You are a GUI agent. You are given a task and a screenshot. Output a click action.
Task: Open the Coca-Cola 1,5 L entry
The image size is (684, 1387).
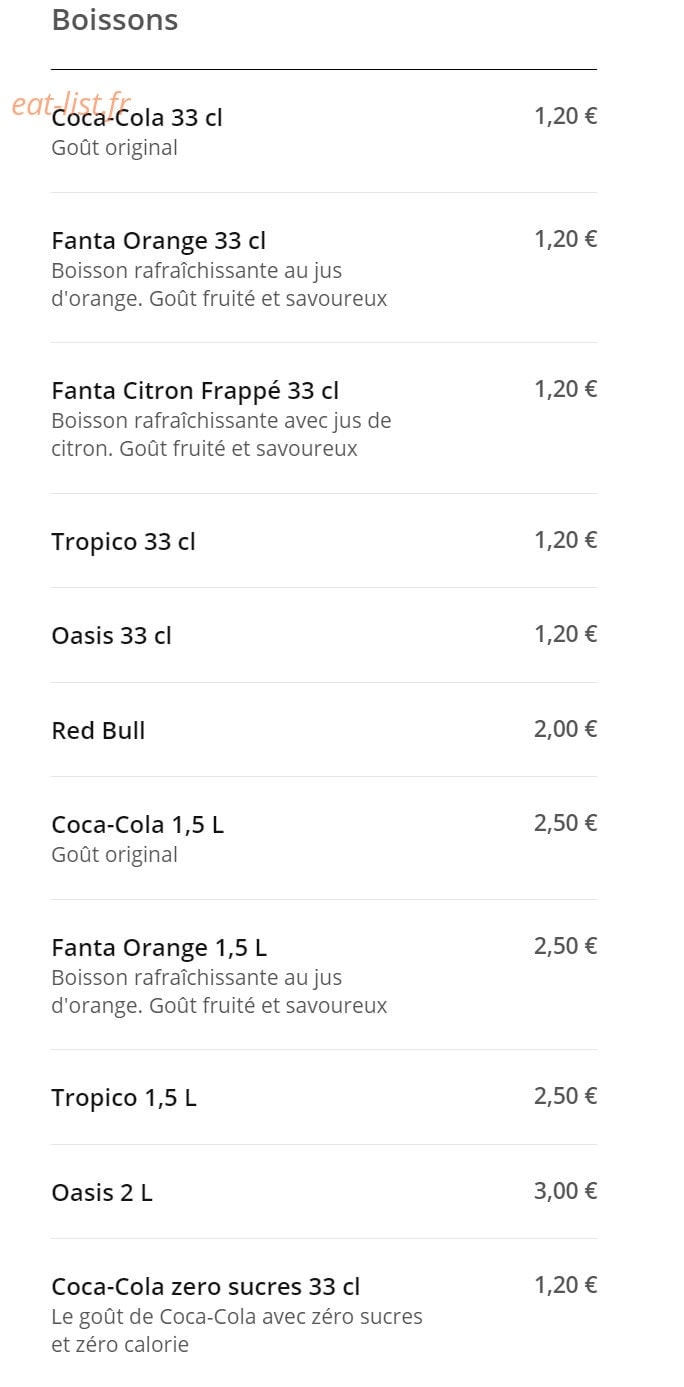point(324,838)
